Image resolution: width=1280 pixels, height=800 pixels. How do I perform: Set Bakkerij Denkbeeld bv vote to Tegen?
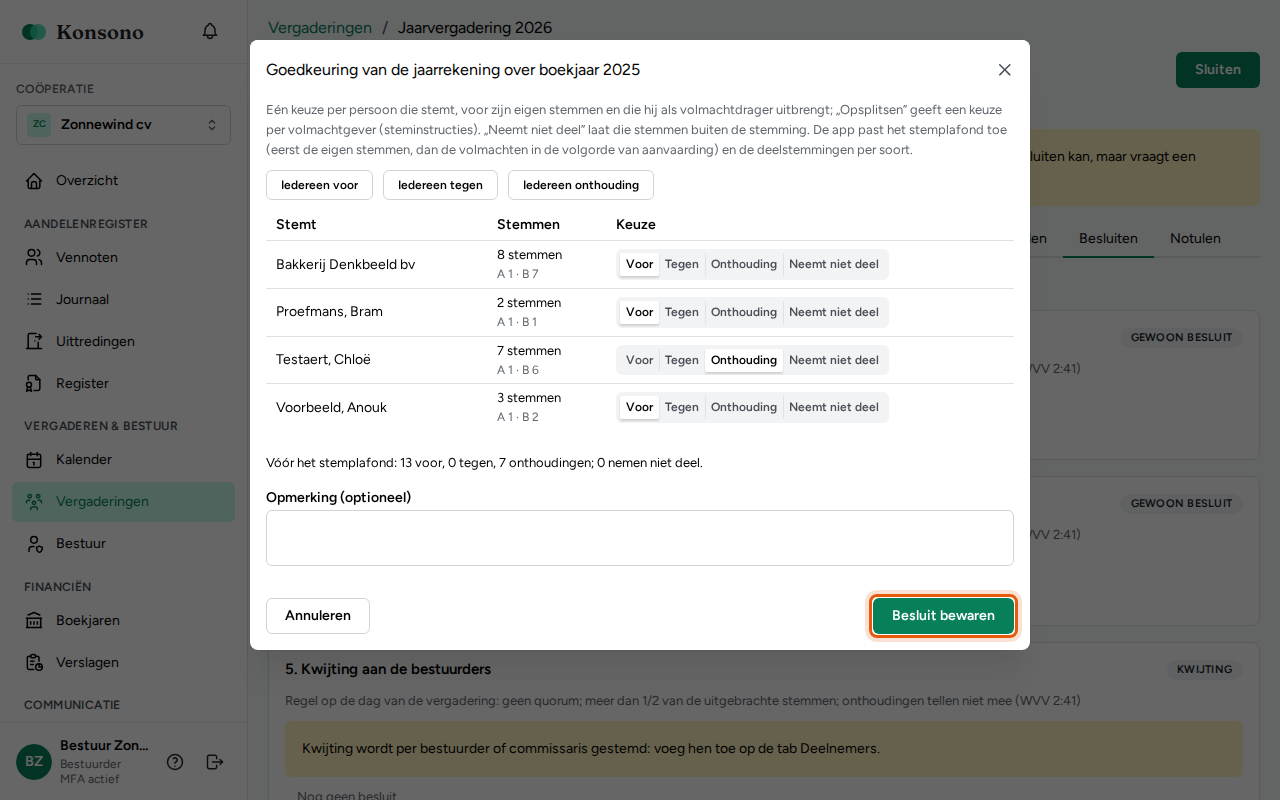[x=682, y=265]
